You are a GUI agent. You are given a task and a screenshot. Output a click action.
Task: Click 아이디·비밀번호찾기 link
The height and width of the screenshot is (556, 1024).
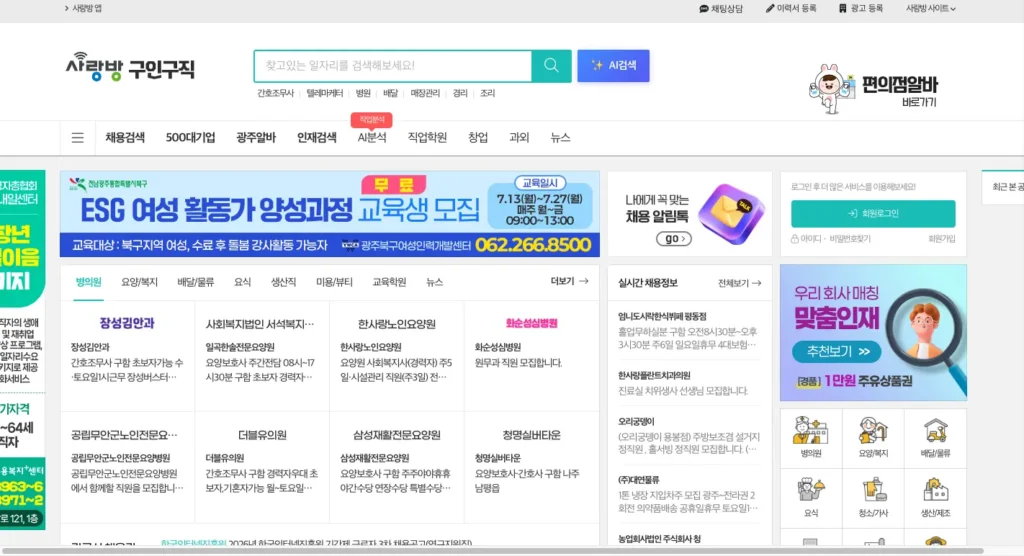(x=831, y=239)
